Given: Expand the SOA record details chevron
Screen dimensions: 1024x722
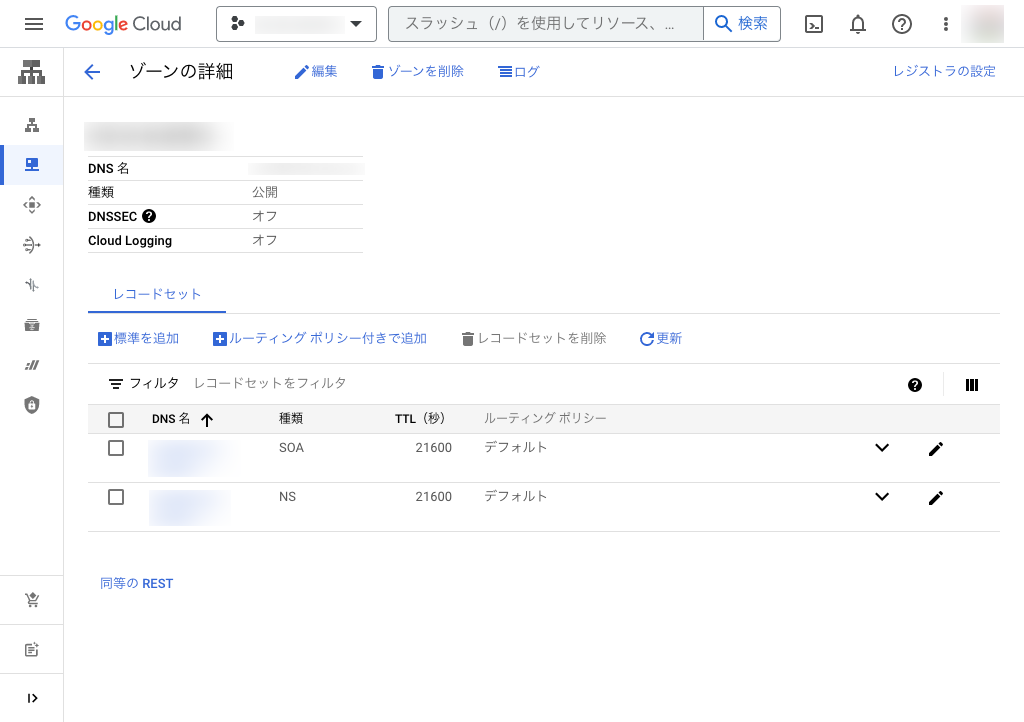Looking at the screenshot, I should (882, 448).
